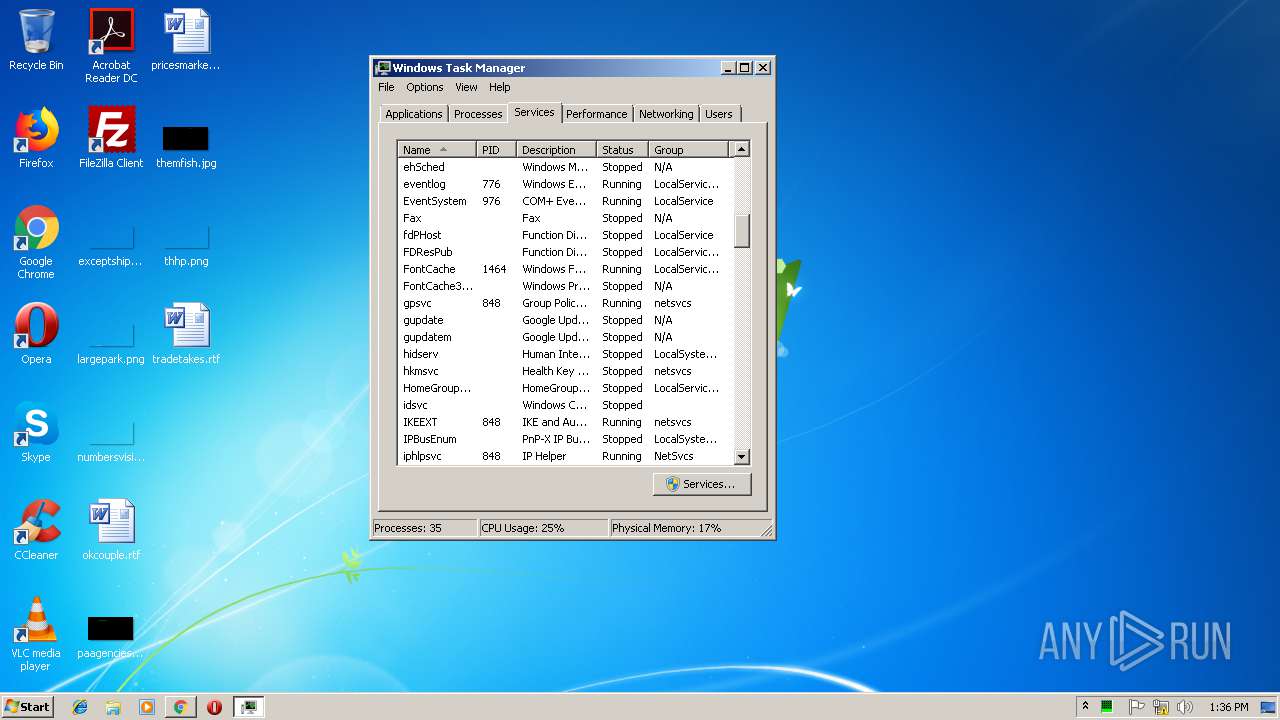Viewport: 1280px width, 720px height.
Task: Open the Options menu
Action: [424, 87]
